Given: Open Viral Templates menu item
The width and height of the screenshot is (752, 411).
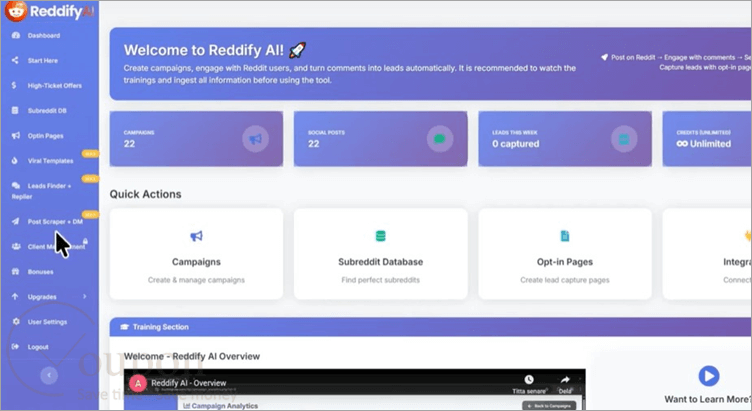Looking at the screenshot, I should click(49, 161).
